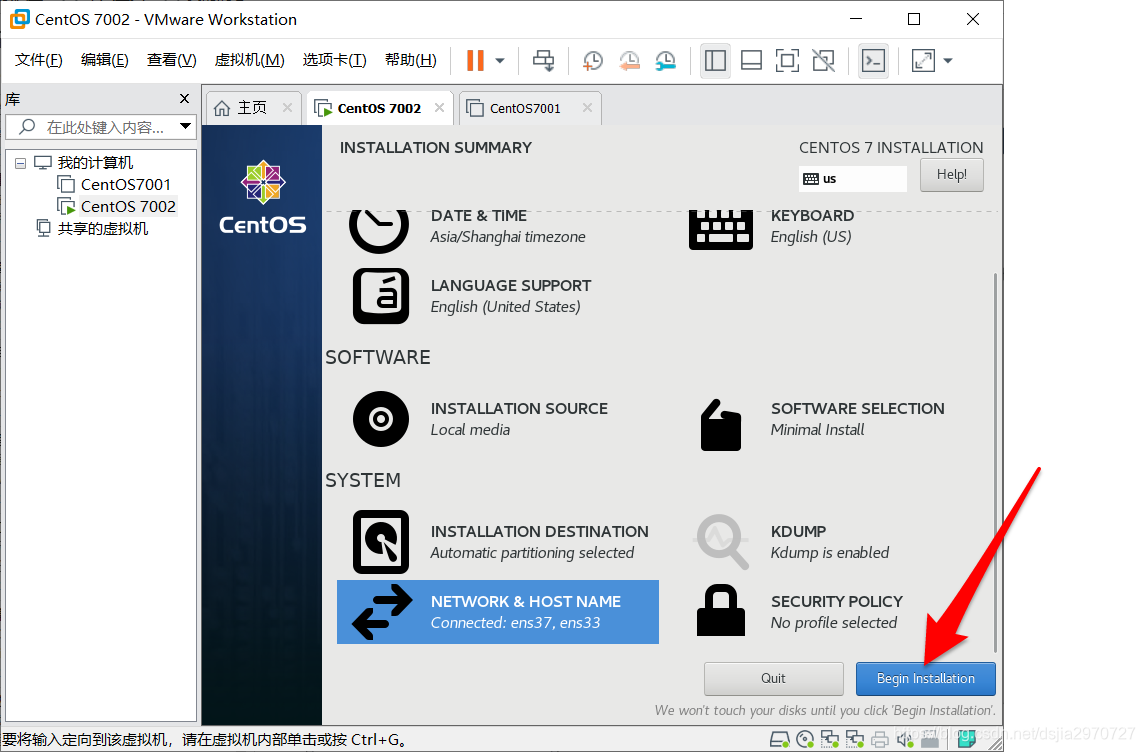The image size is (1145, 752).
Task: Click the 'English (US)' keyboard label
Action: click(811, 237)
